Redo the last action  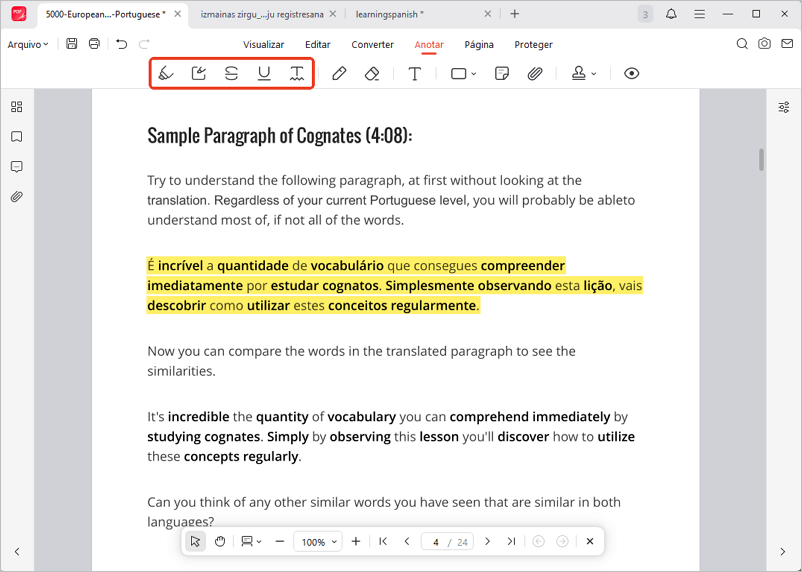[x=144, y=44]
